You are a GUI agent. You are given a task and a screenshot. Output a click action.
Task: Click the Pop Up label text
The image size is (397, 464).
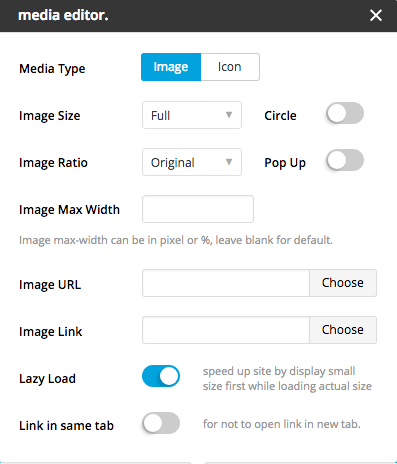point(285,163)
